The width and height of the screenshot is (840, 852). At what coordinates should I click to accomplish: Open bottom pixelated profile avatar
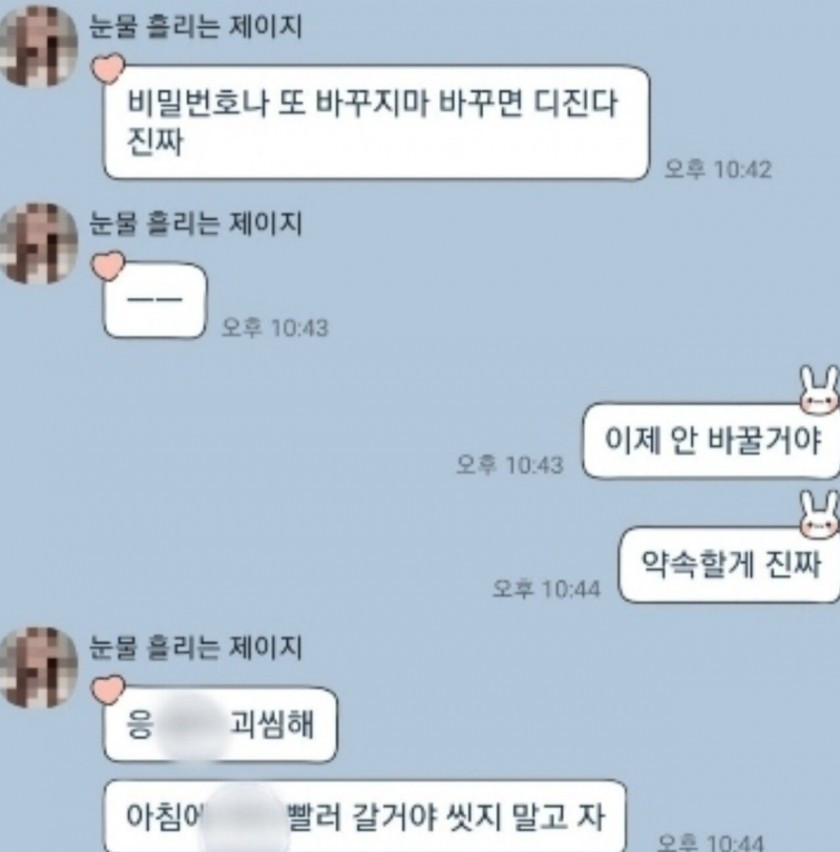coord(37,667)
